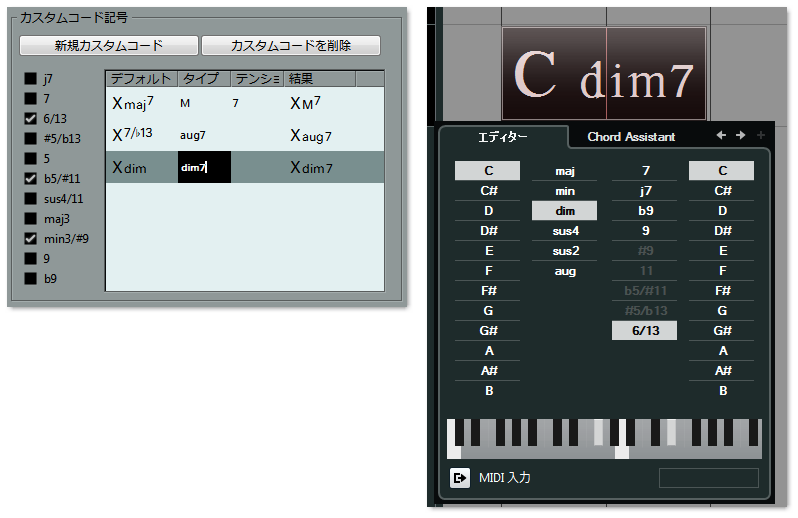
Task: Select the X7/b13 custom chord row
Action: (245, 135)
